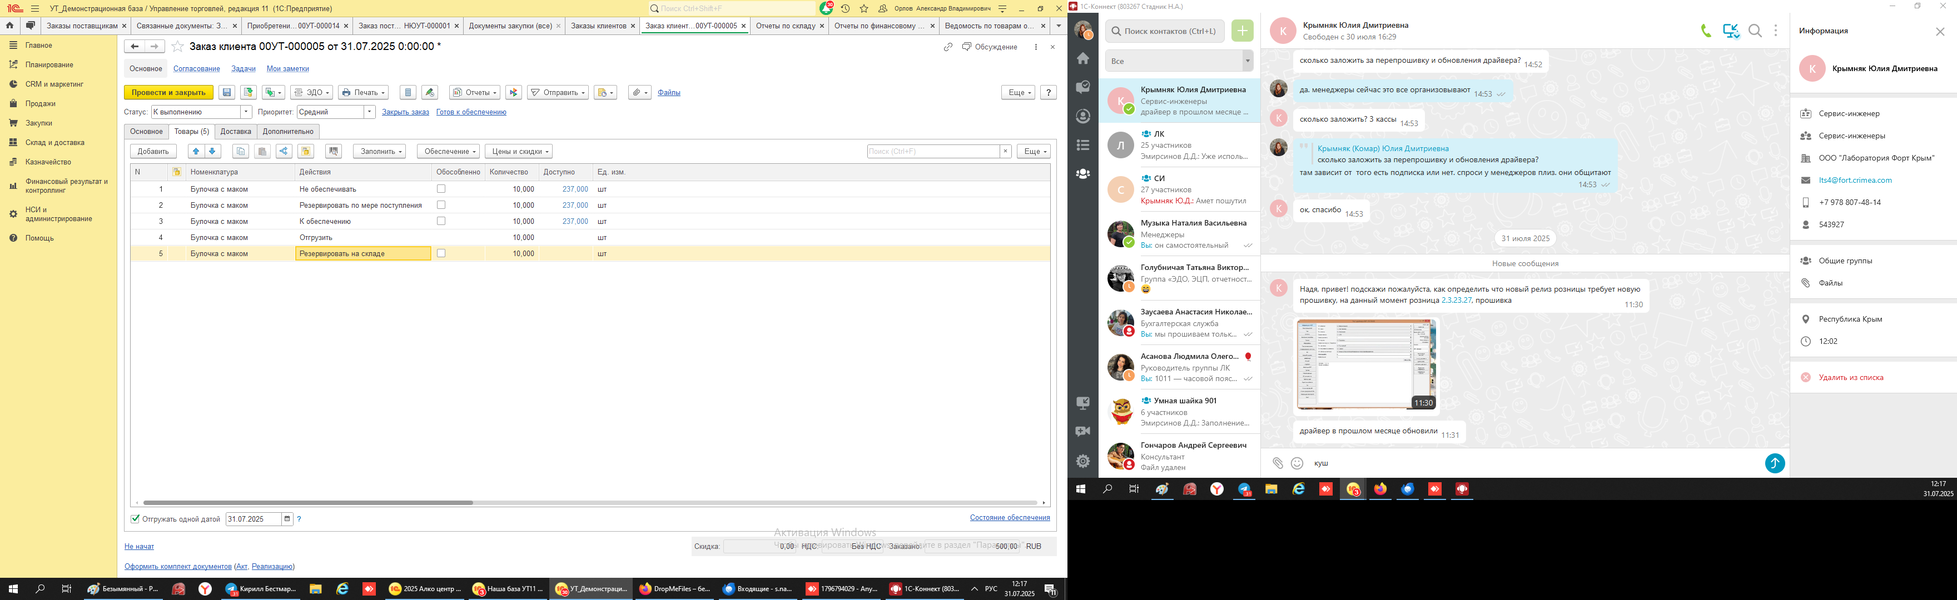
Task: Click the paperclip attach icon in message box
Action: (x=1277, y=463)
